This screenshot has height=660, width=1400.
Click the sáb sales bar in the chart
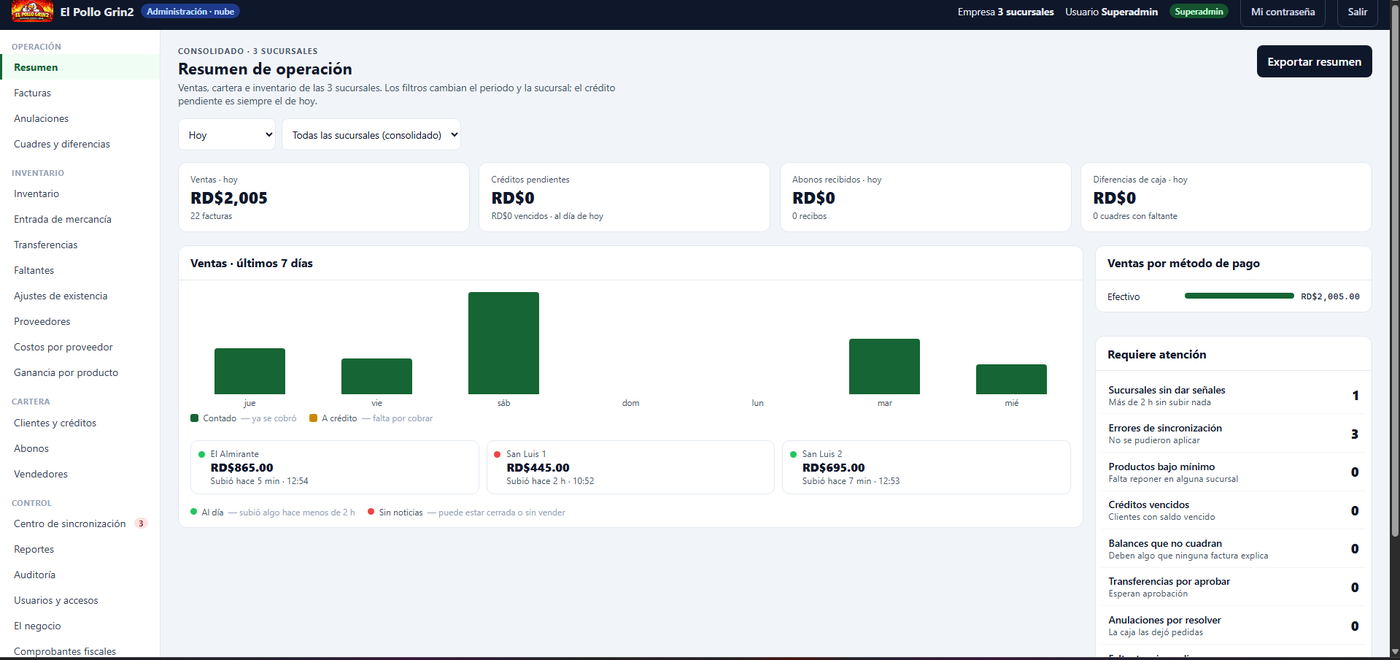coord(503,343)
